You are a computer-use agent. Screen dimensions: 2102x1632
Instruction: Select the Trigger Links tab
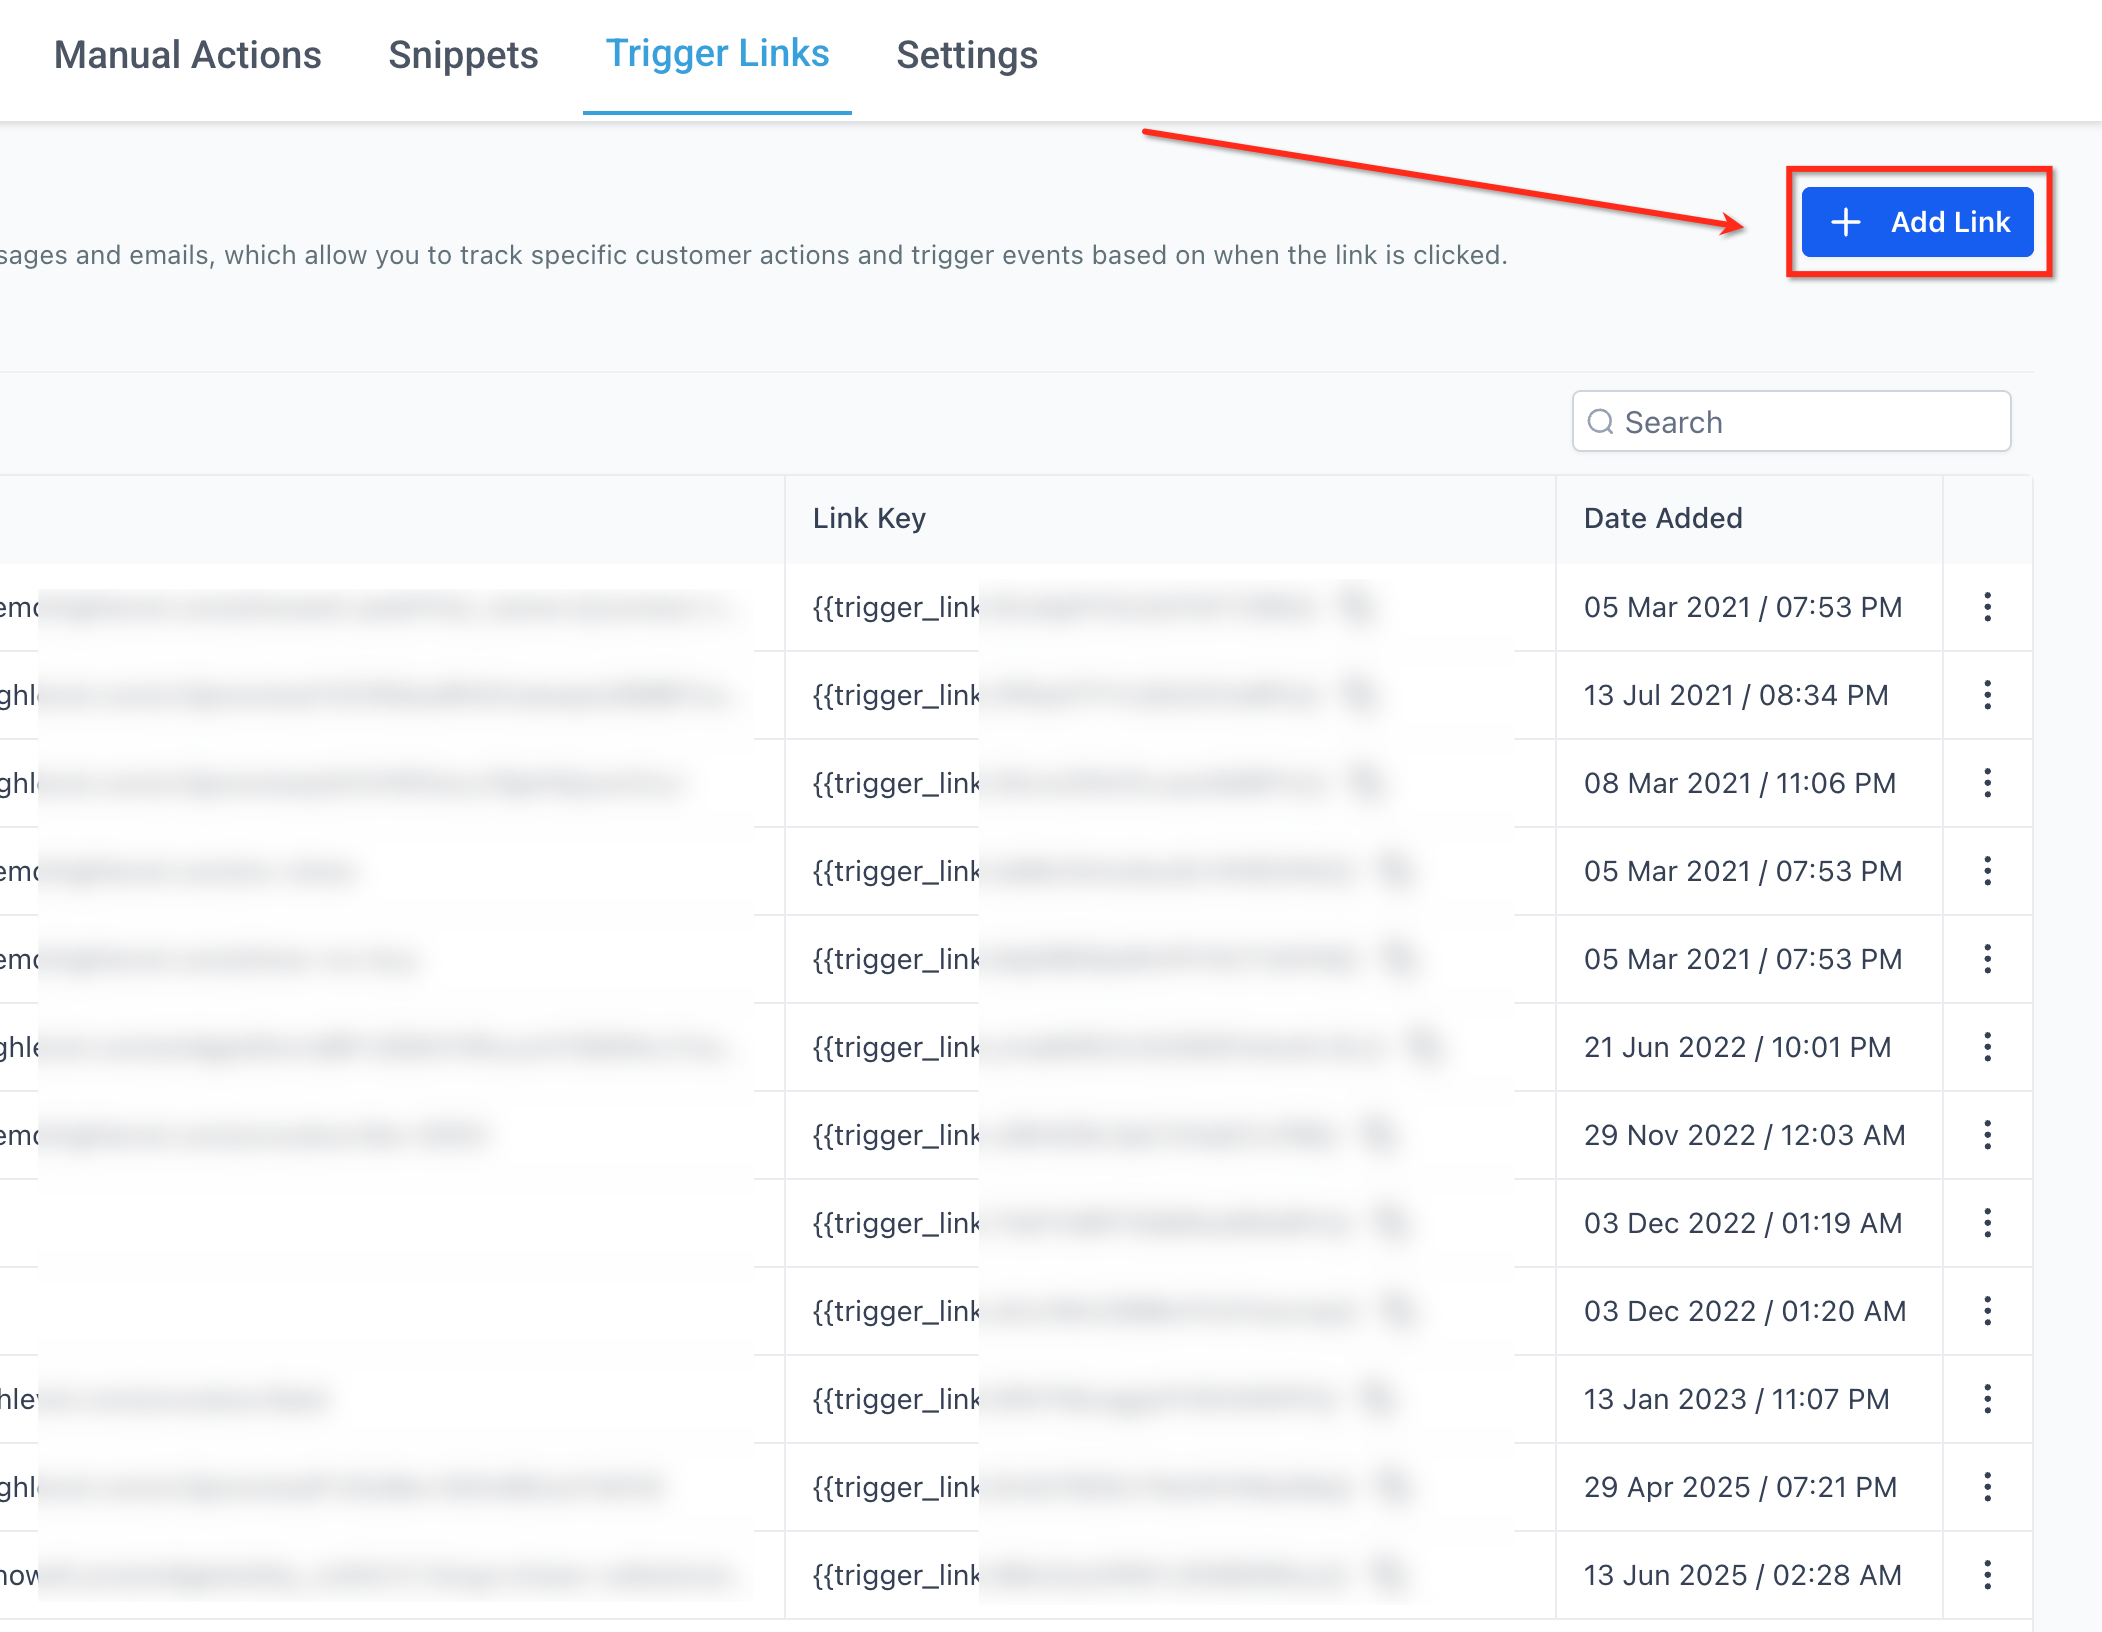pyautogui.click(x=717, y=55)
